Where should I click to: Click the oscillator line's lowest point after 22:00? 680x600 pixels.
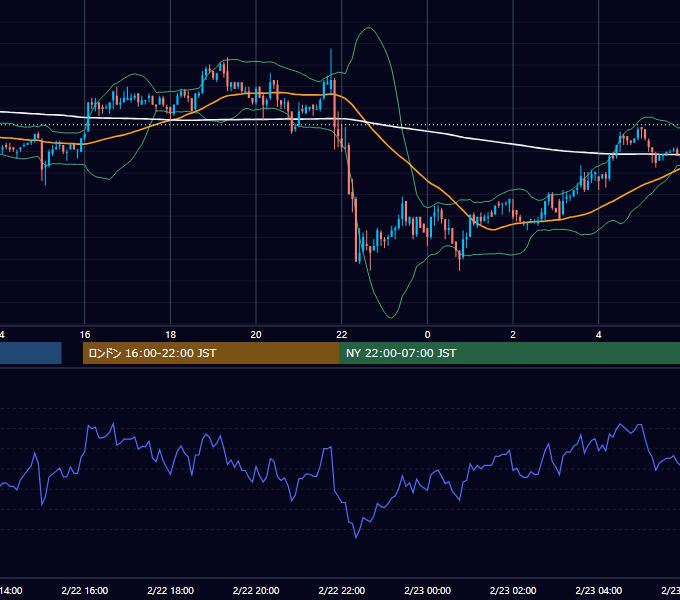tap(356, 538)
